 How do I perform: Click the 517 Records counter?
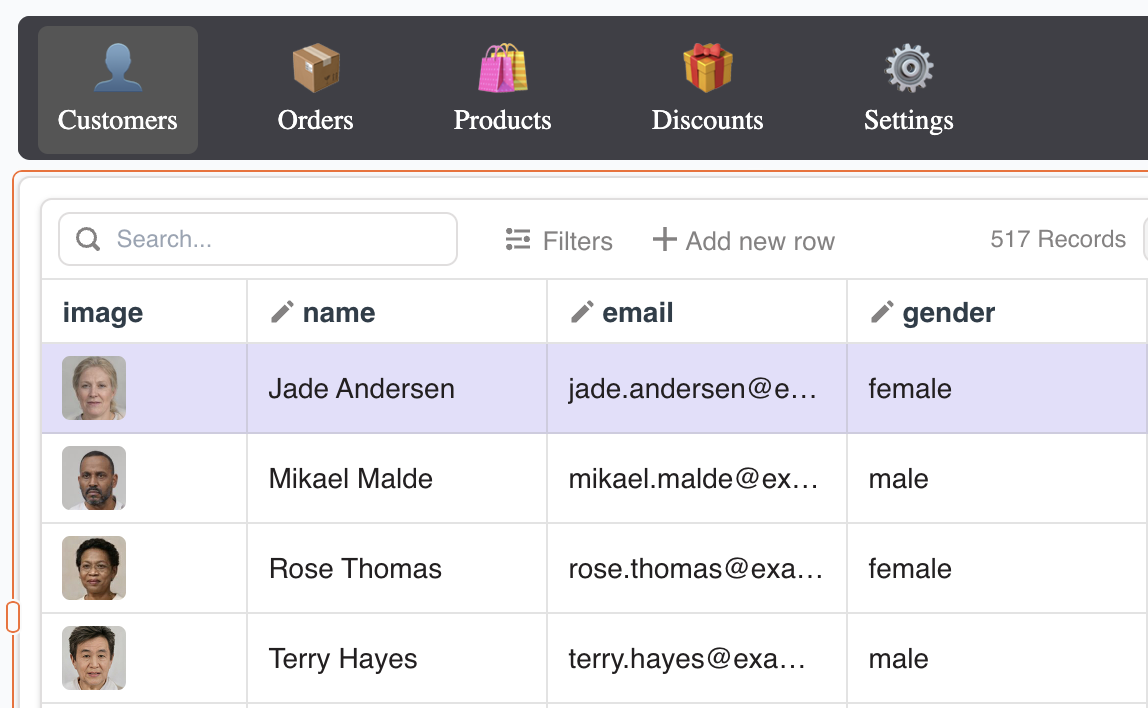1058,240
